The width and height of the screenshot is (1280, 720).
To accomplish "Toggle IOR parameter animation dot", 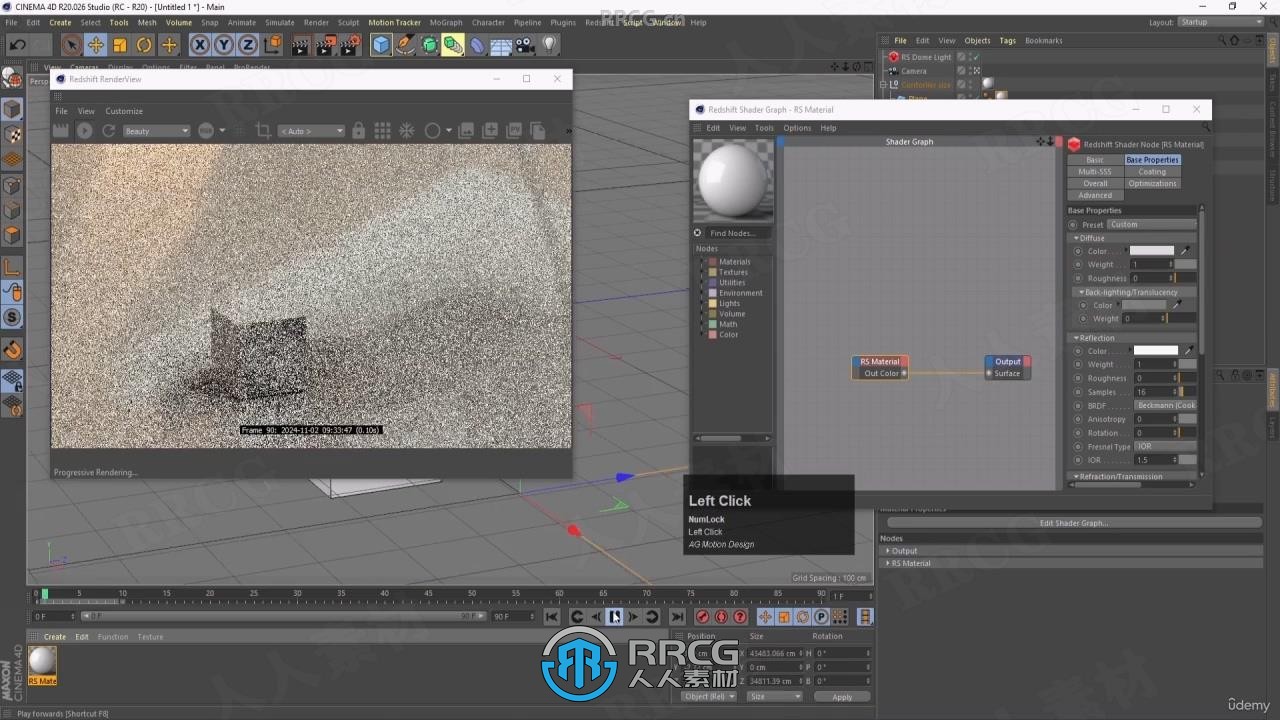I will (1079, 460).
